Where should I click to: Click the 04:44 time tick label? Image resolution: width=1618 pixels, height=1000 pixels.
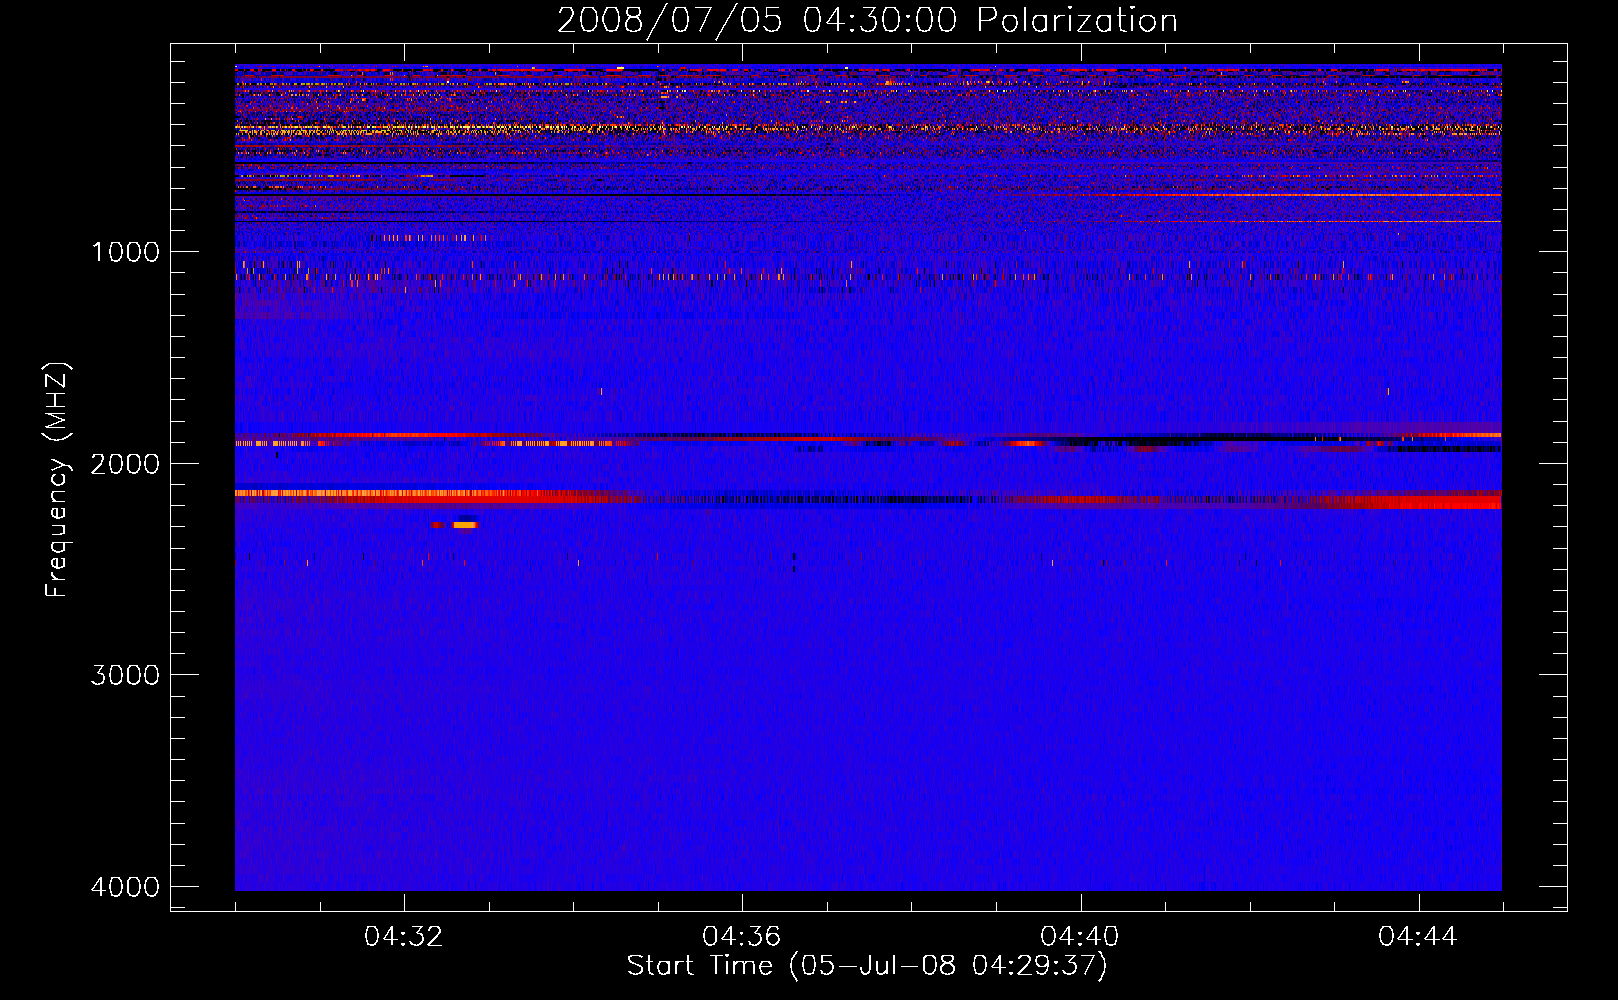pos(1418,937)
